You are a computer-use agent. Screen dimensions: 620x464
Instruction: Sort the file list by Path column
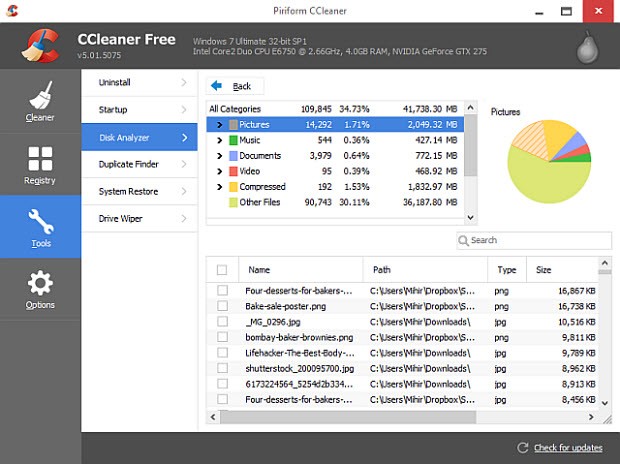pos(425,270)
